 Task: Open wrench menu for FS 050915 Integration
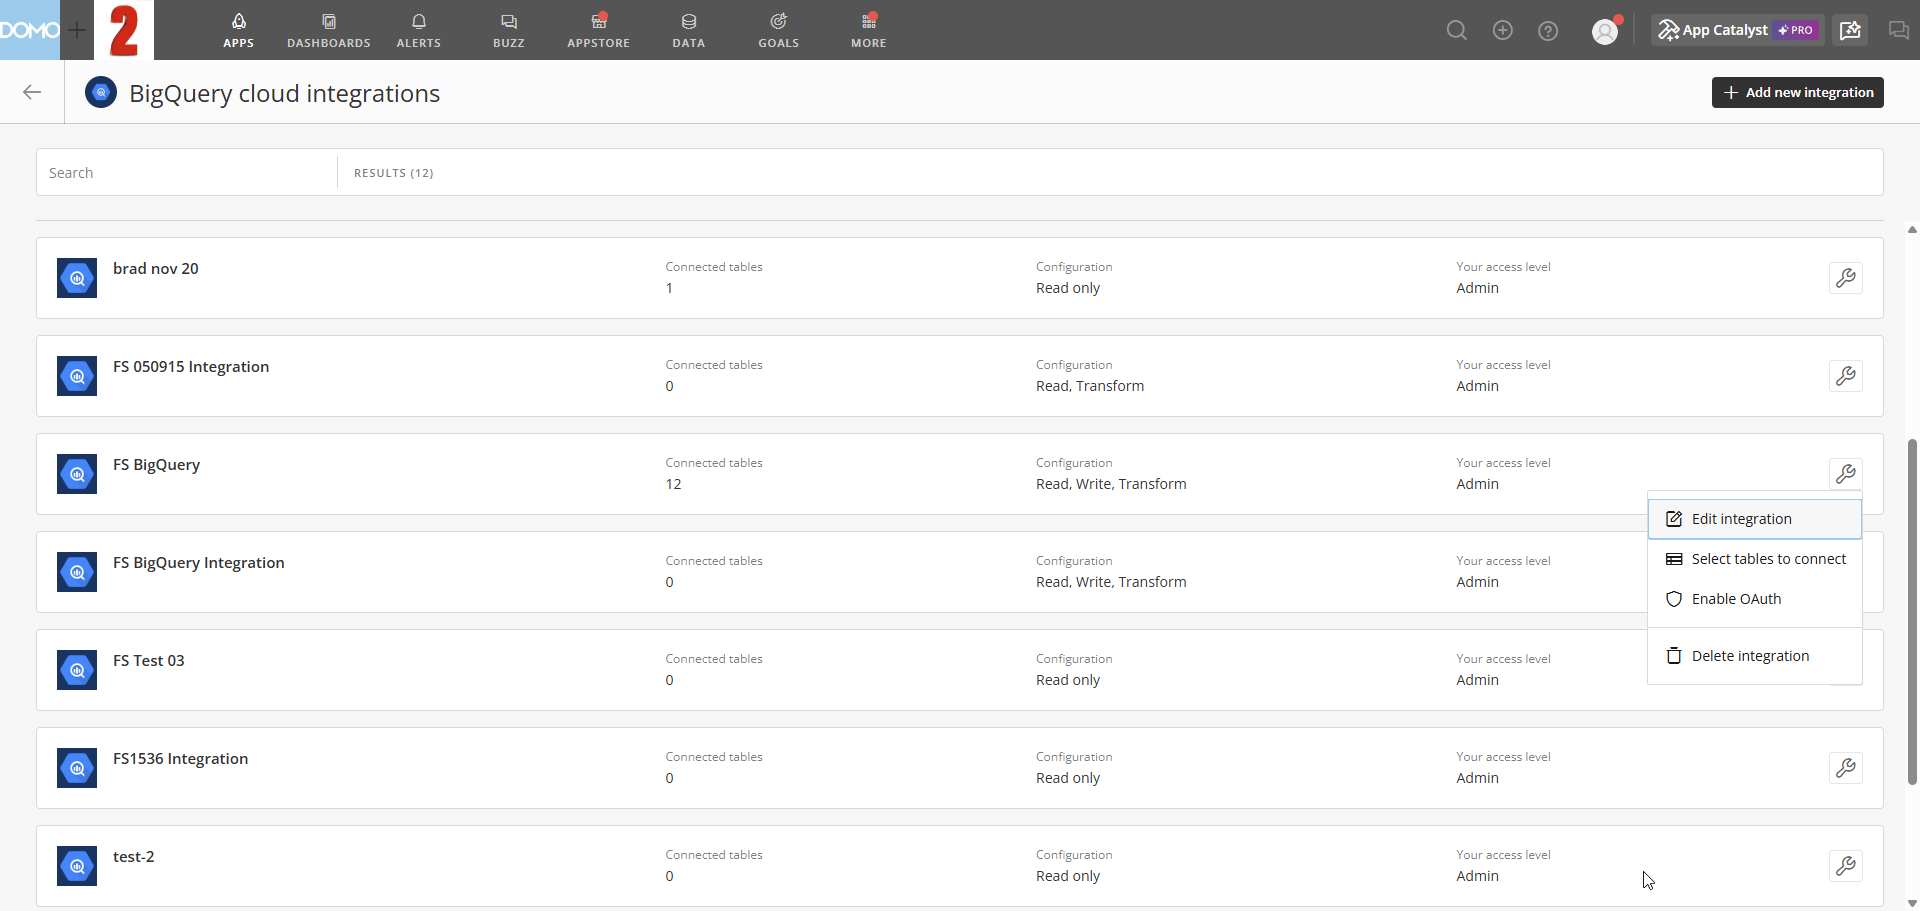[x=1845, y=376]
